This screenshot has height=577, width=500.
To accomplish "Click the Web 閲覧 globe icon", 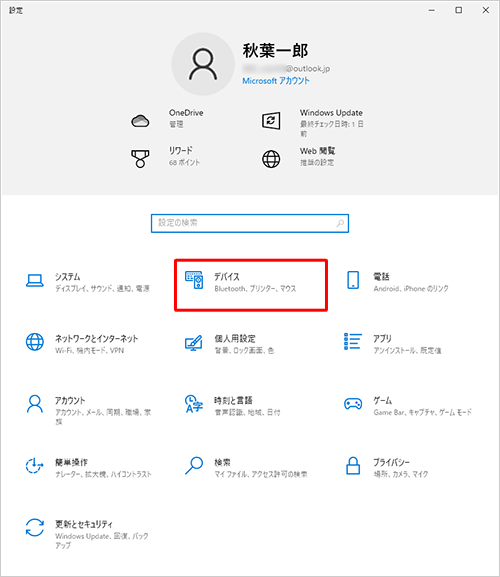I will (x=271, y=159).
